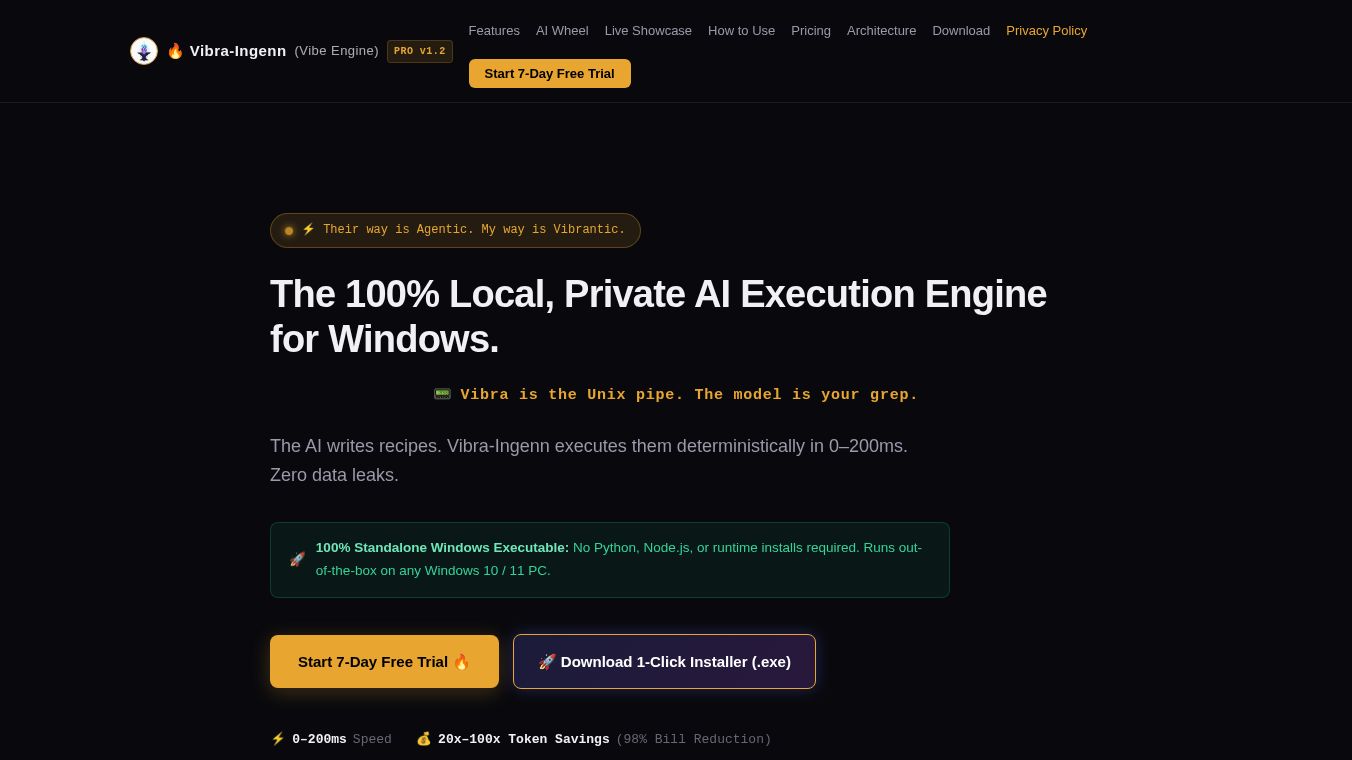Click the glowing dot in the tagline pill
The image size is (1352, 760).
289,231
